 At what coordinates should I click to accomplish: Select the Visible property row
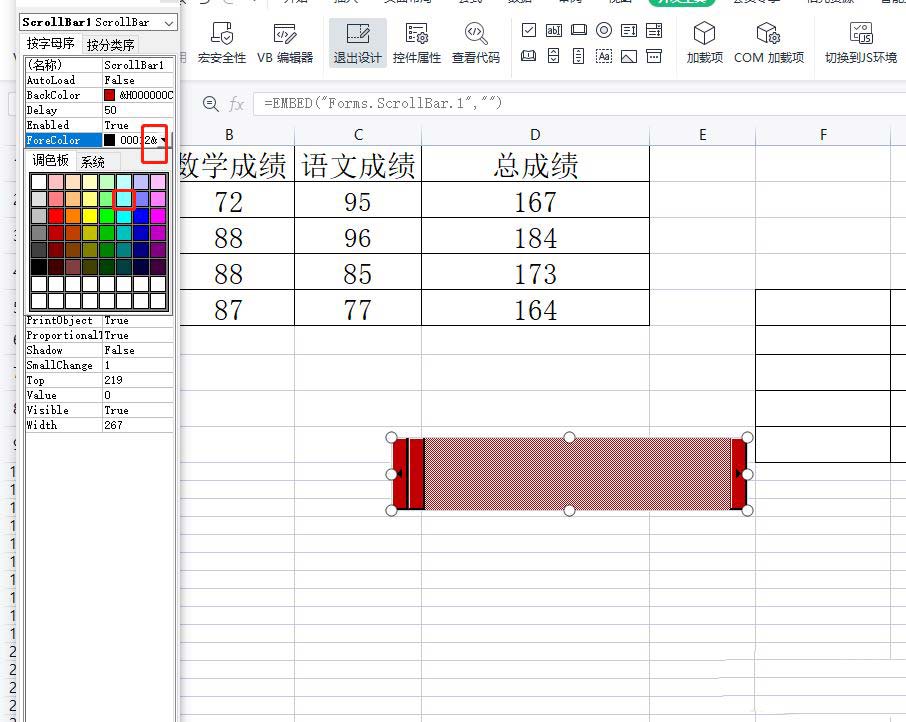[99, 410]
